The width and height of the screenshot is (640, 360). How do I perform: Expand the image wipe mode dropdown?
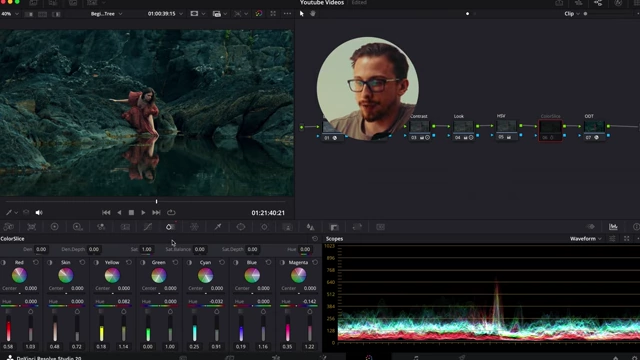point(204,13)
